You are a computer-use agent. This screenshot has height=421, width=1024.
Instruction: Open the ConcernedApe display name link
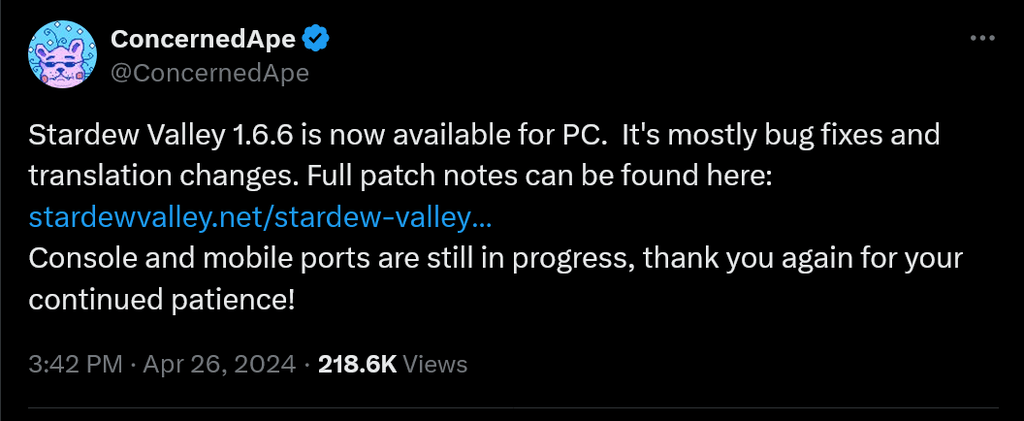(202, 40)
